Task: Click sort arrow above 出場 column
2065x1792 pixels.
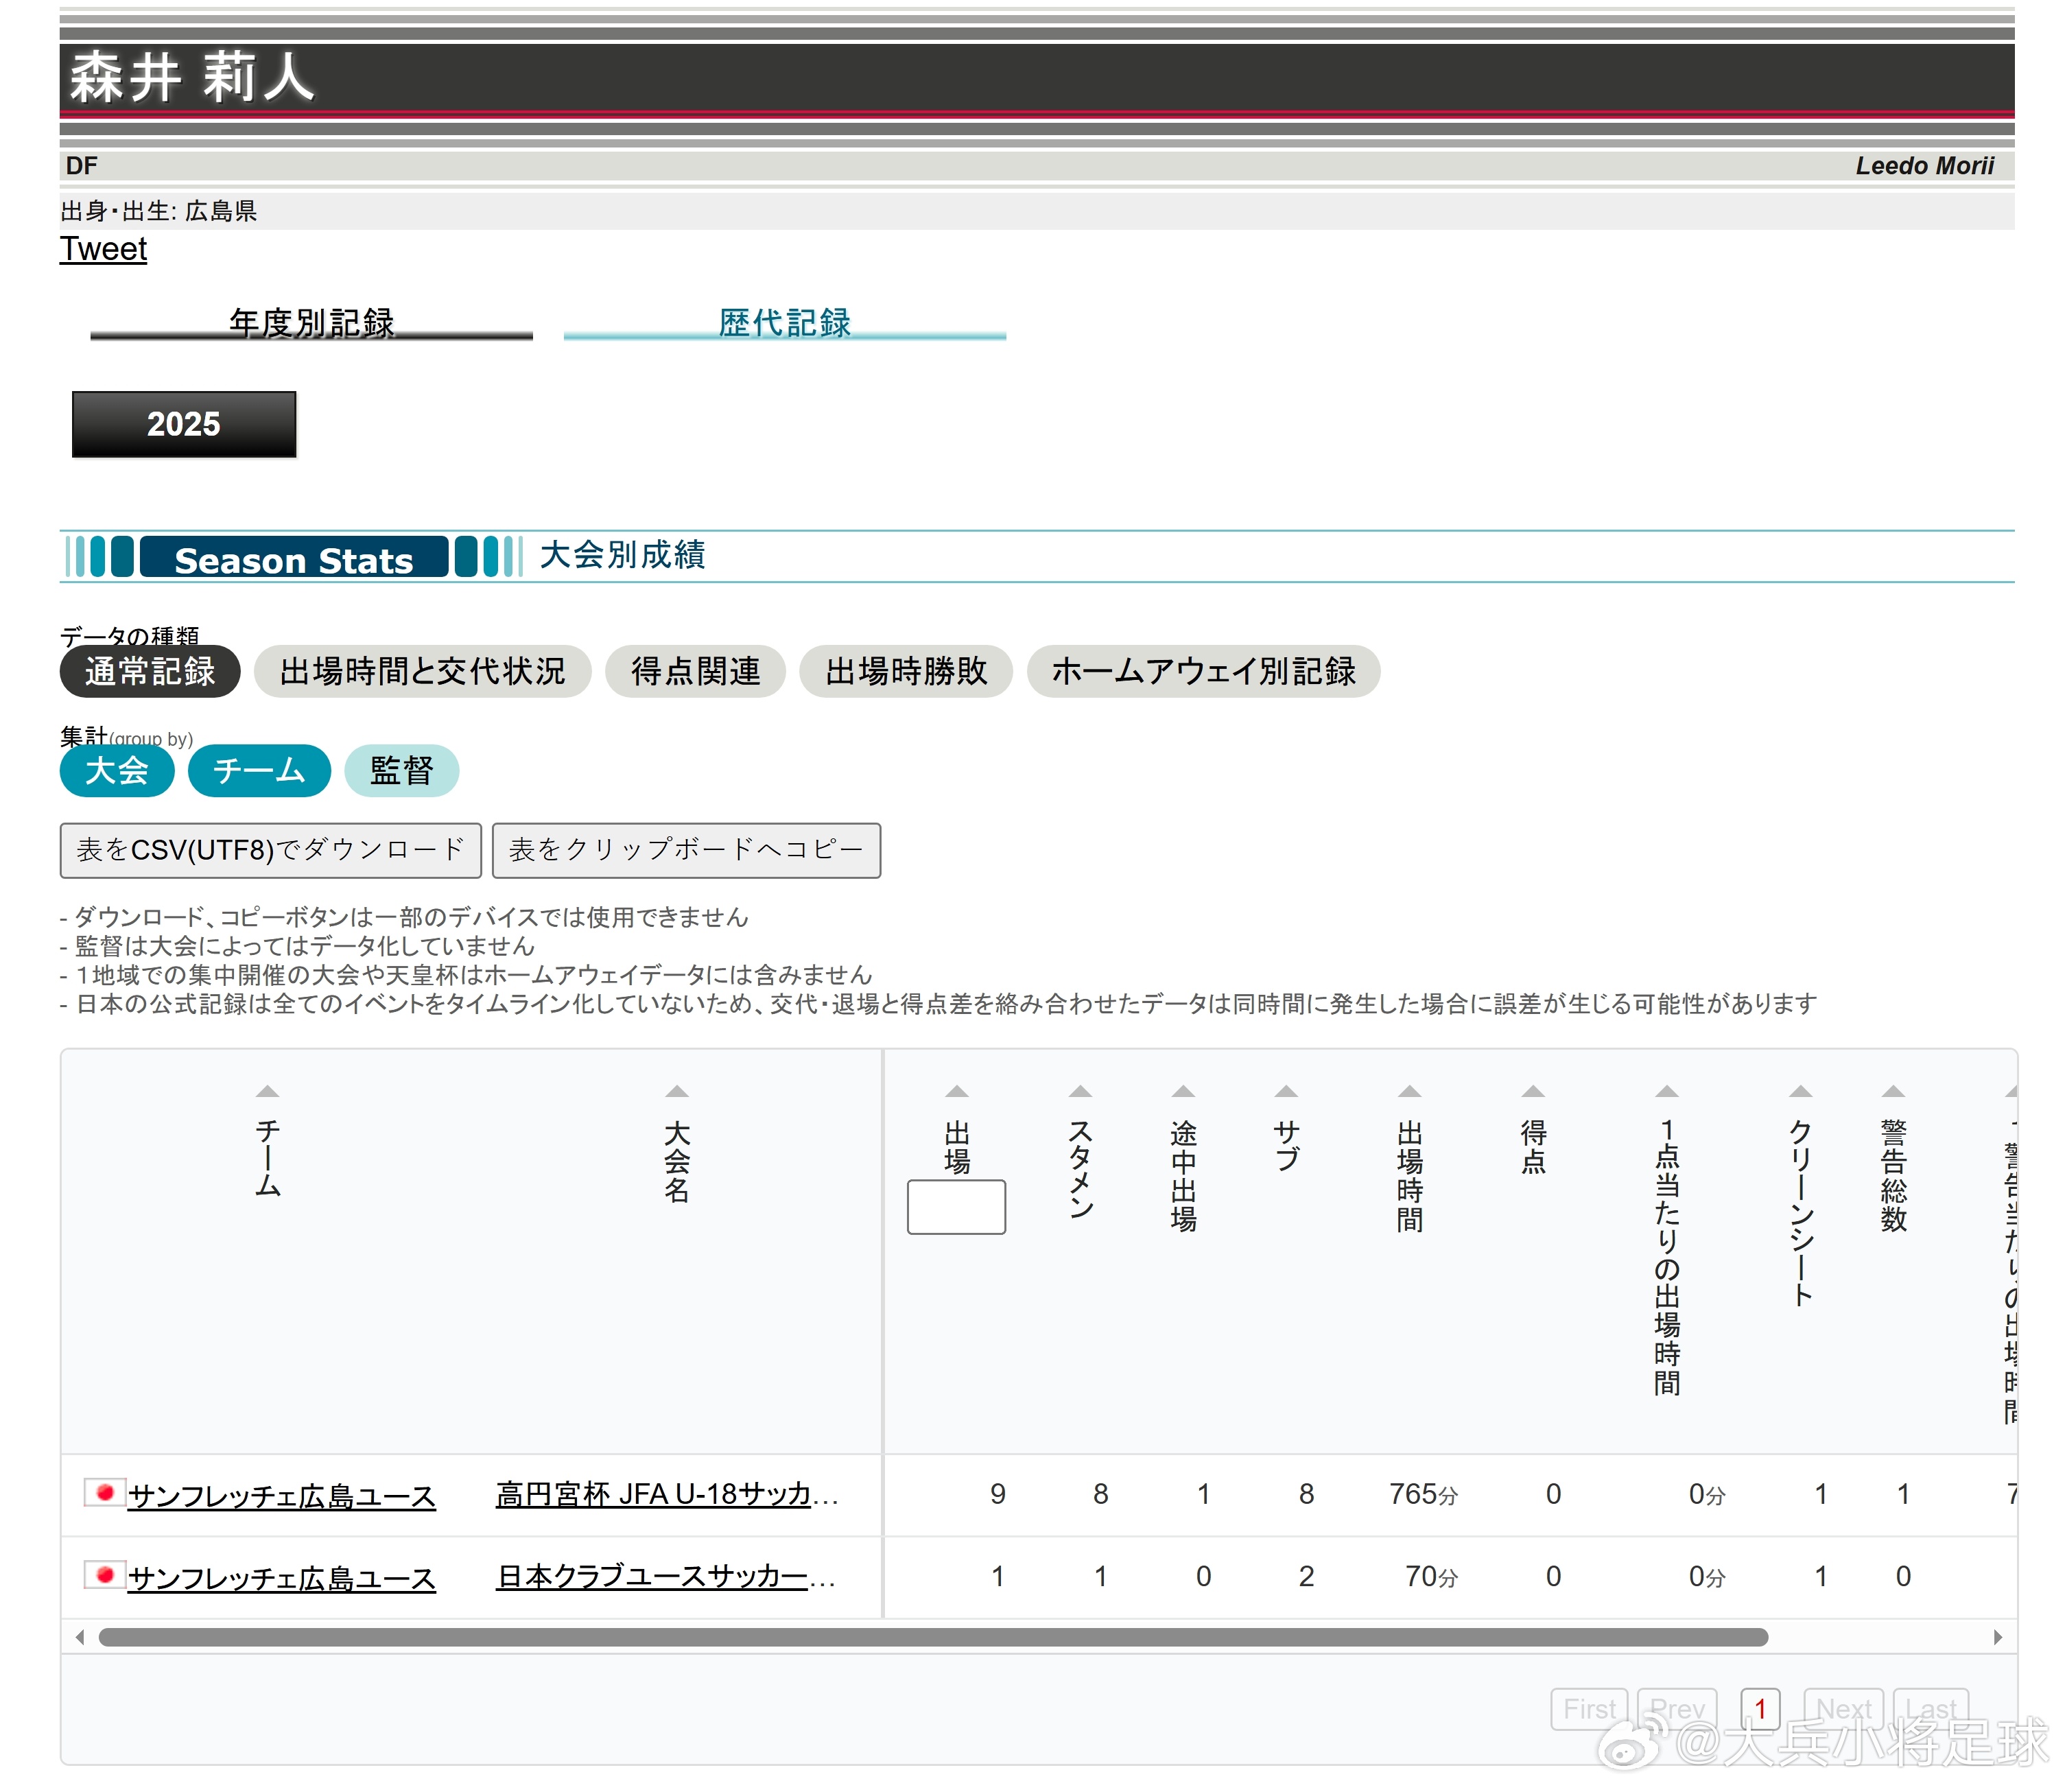Action: 957,1092
